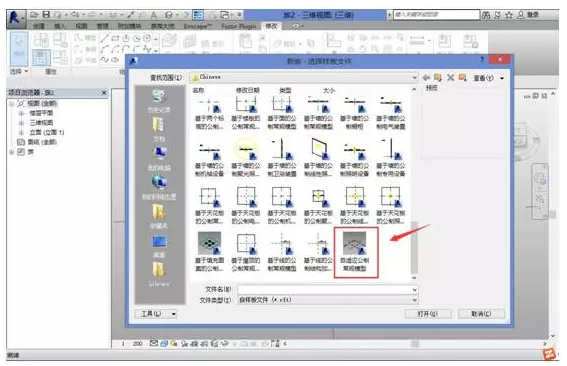Open 桌面 in dialog sidebar

(159, 246)
